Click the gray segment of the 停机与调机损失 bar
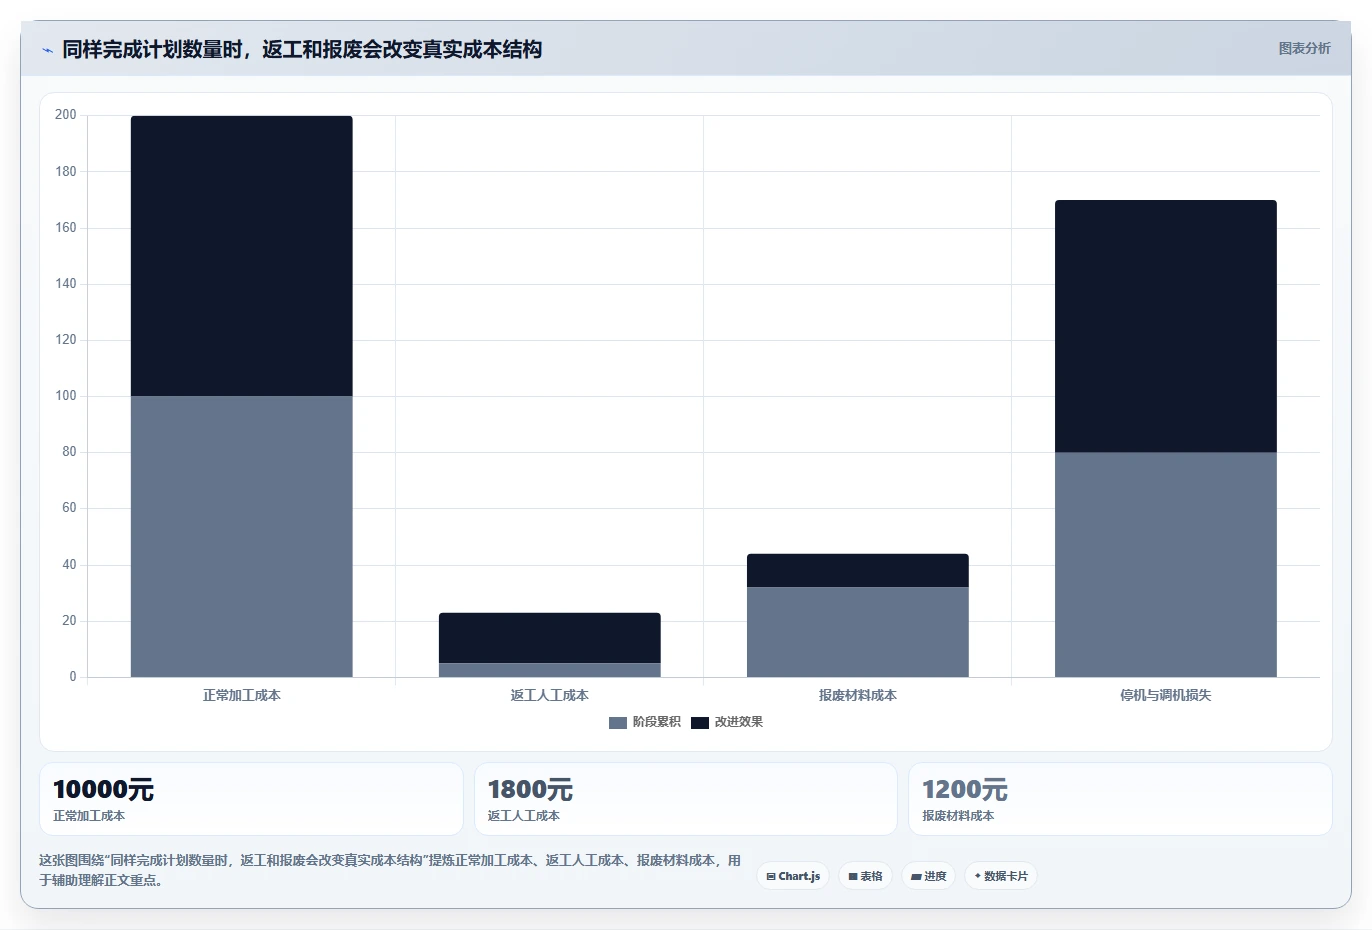 tap(1166, 565)
